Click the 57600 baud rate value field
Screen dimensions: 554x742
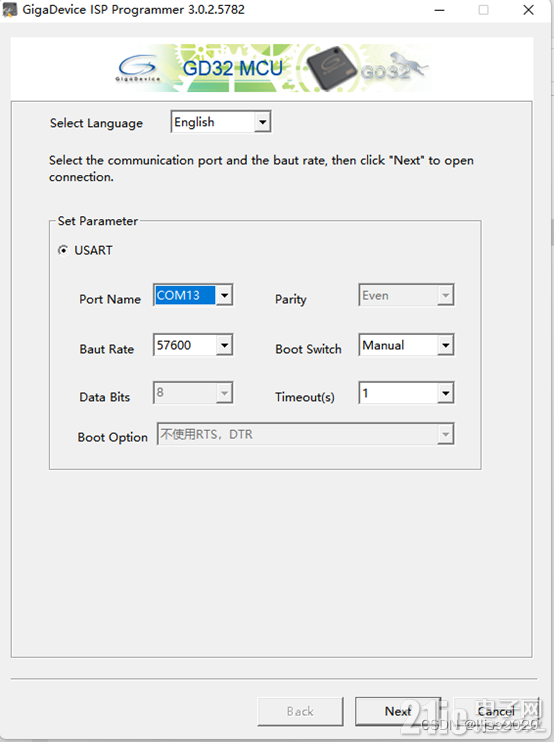pos(185,345)
